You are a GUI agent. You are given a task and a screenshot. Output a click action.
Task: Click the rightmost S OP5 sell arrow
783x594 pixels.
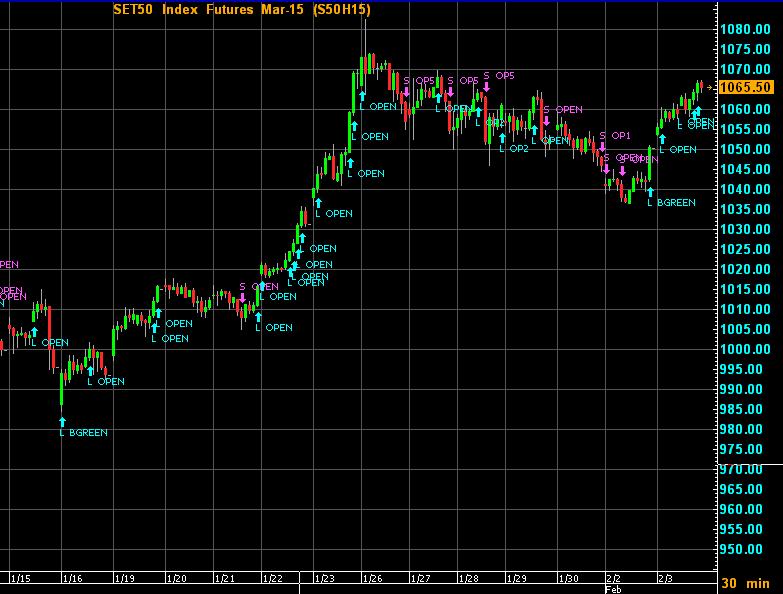tap(486, 86)
